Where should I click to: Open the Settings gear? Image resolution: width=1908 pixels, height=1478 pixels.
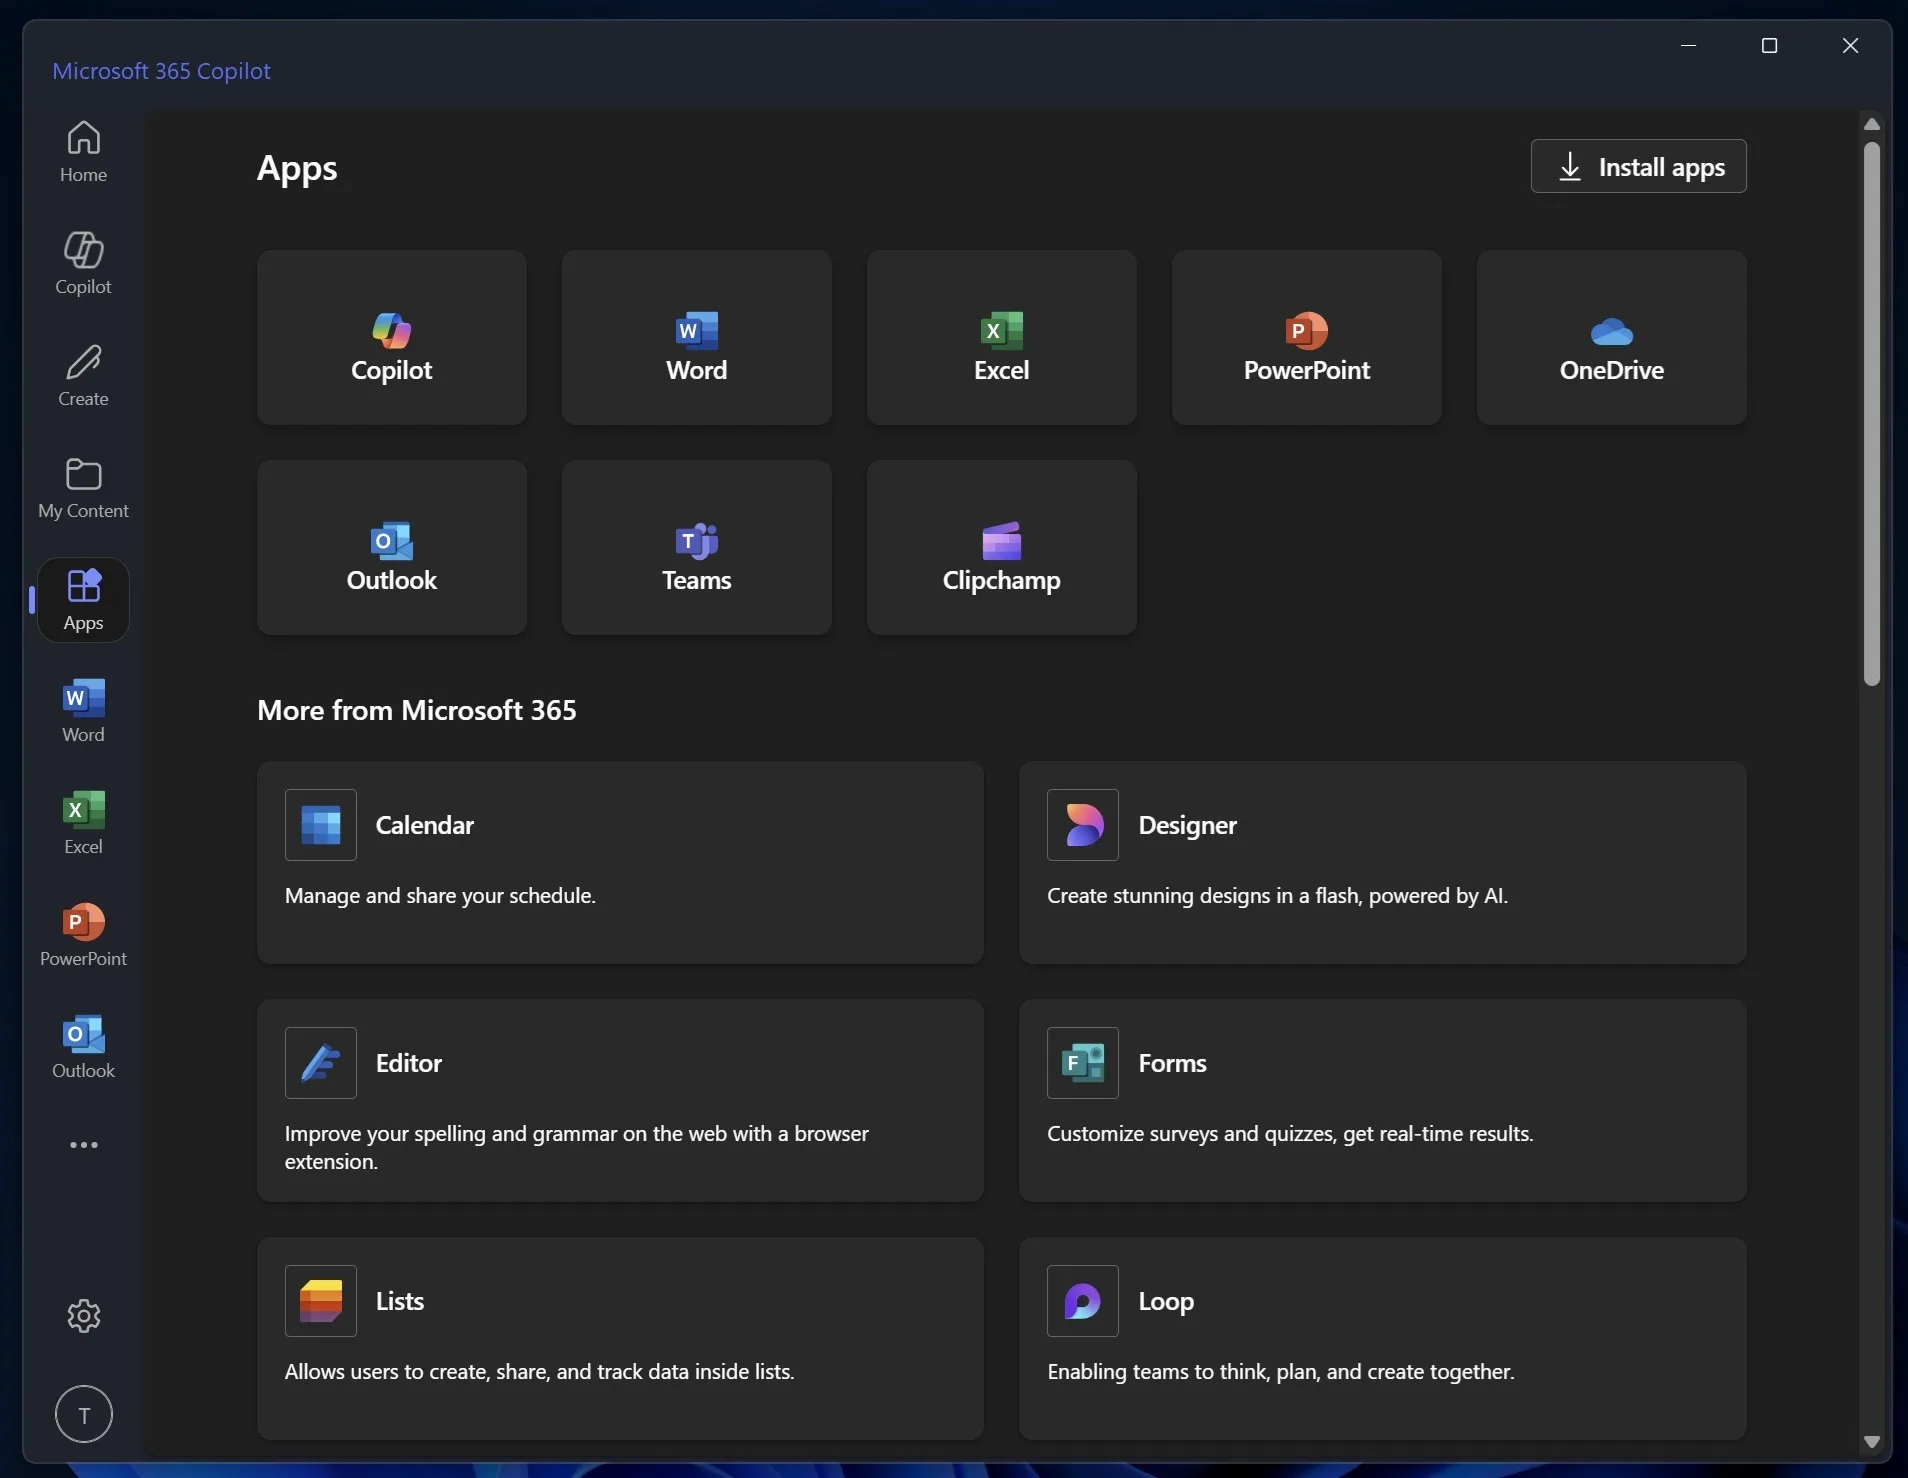(x=83, y=1315)
